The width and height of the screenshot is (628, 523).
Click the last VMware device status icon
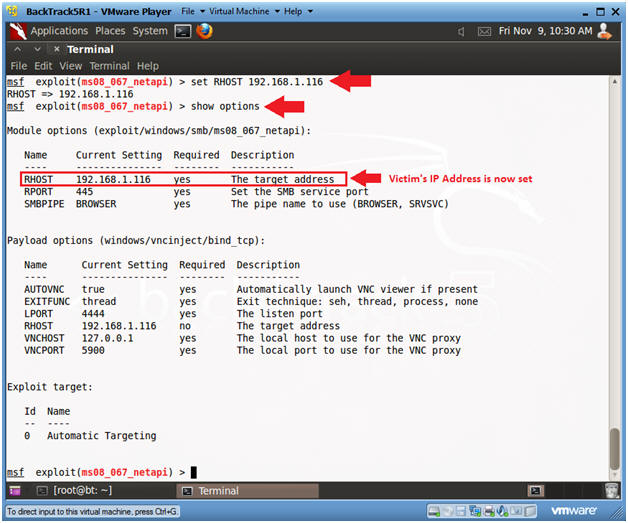coord(530,511)
